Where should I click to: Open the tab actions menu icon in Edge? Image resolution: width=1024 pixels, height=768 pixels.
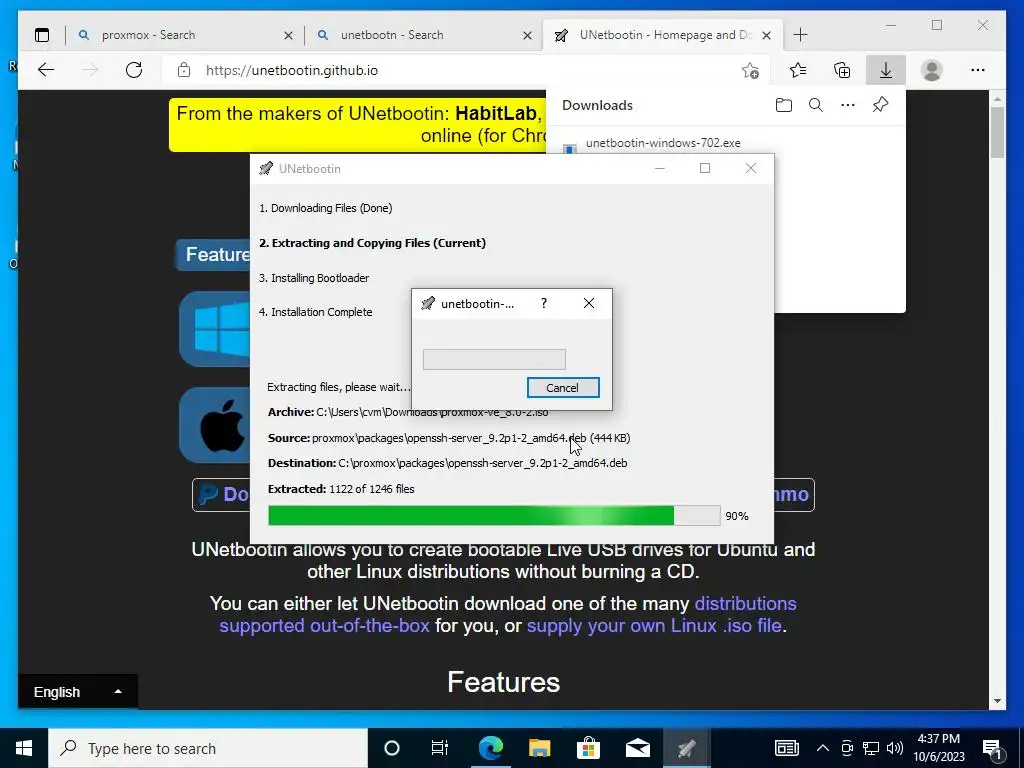pos(42,35)
